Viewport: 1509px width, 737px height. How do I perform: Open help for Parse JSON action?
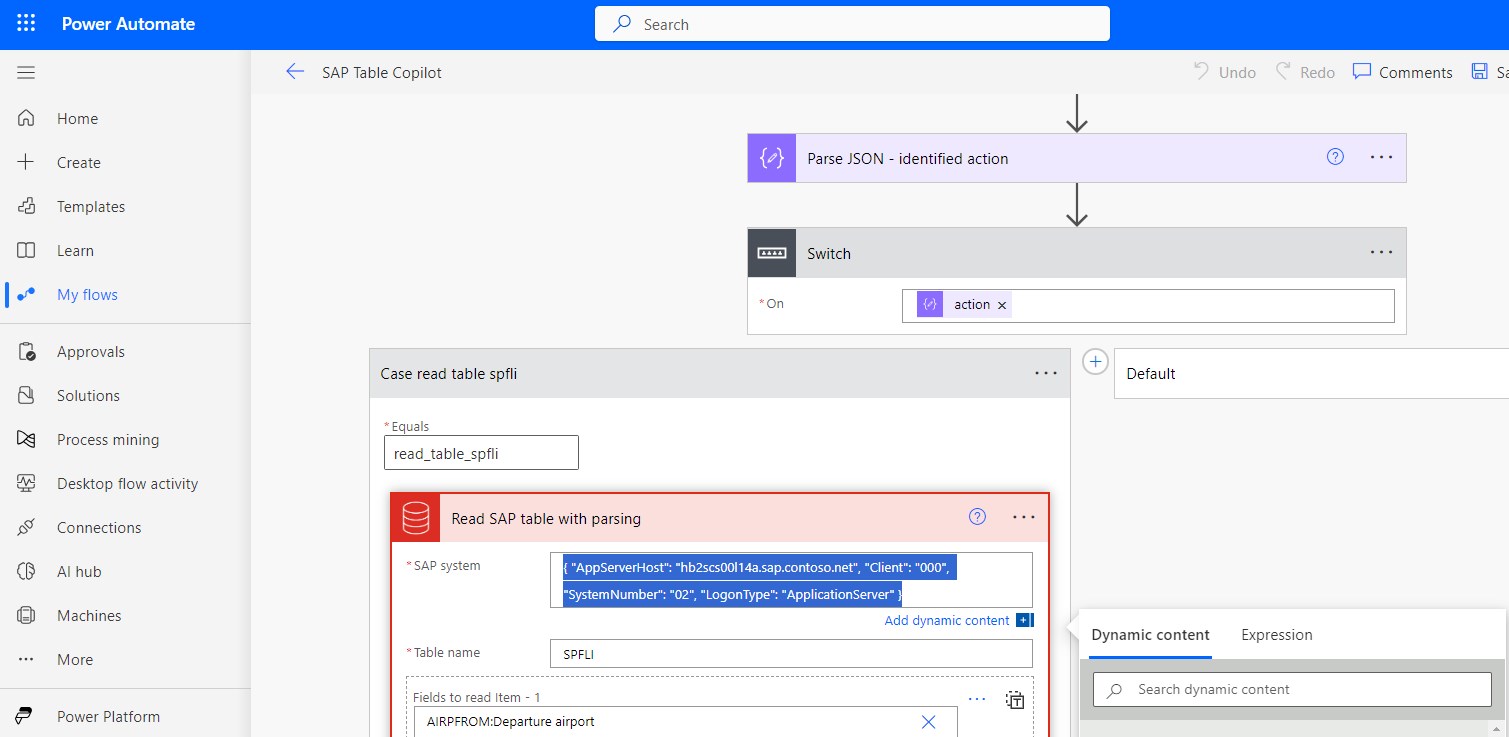[x=1335, y=157]
